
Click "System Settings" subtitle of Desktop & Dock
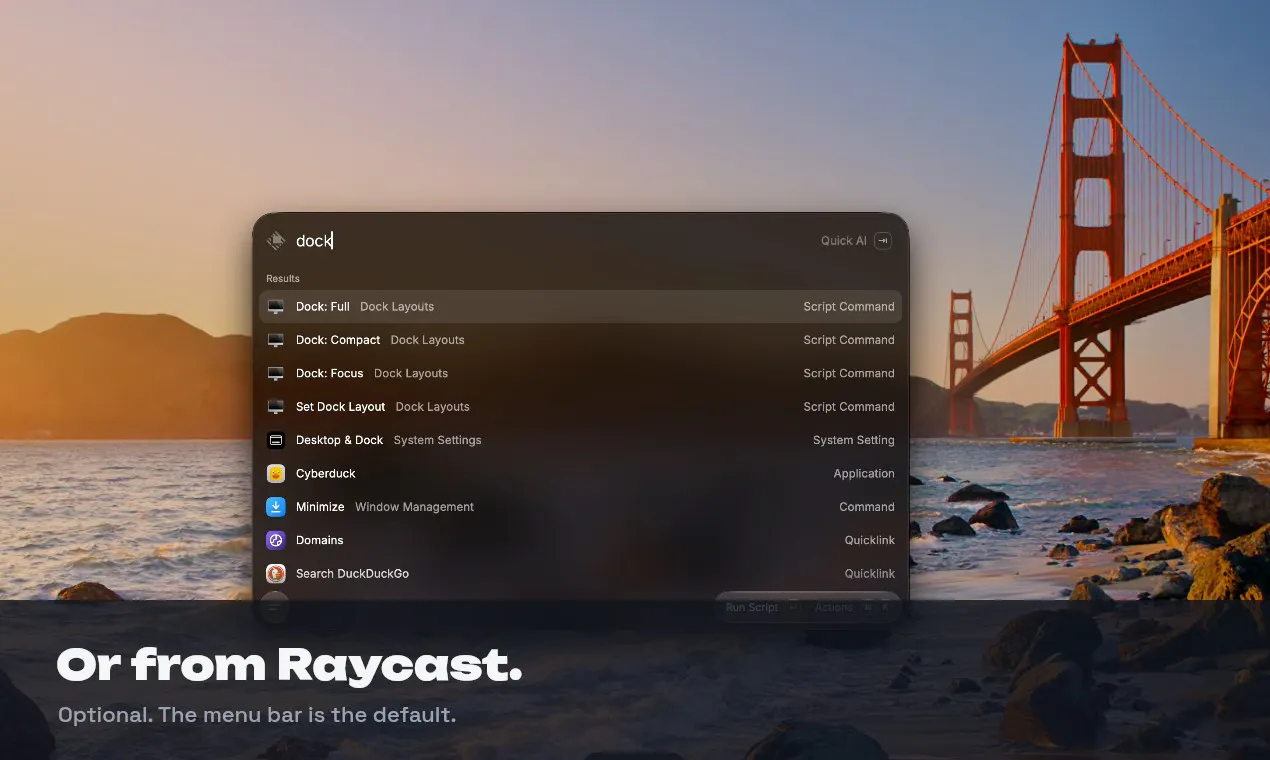[x=437, y=440]
